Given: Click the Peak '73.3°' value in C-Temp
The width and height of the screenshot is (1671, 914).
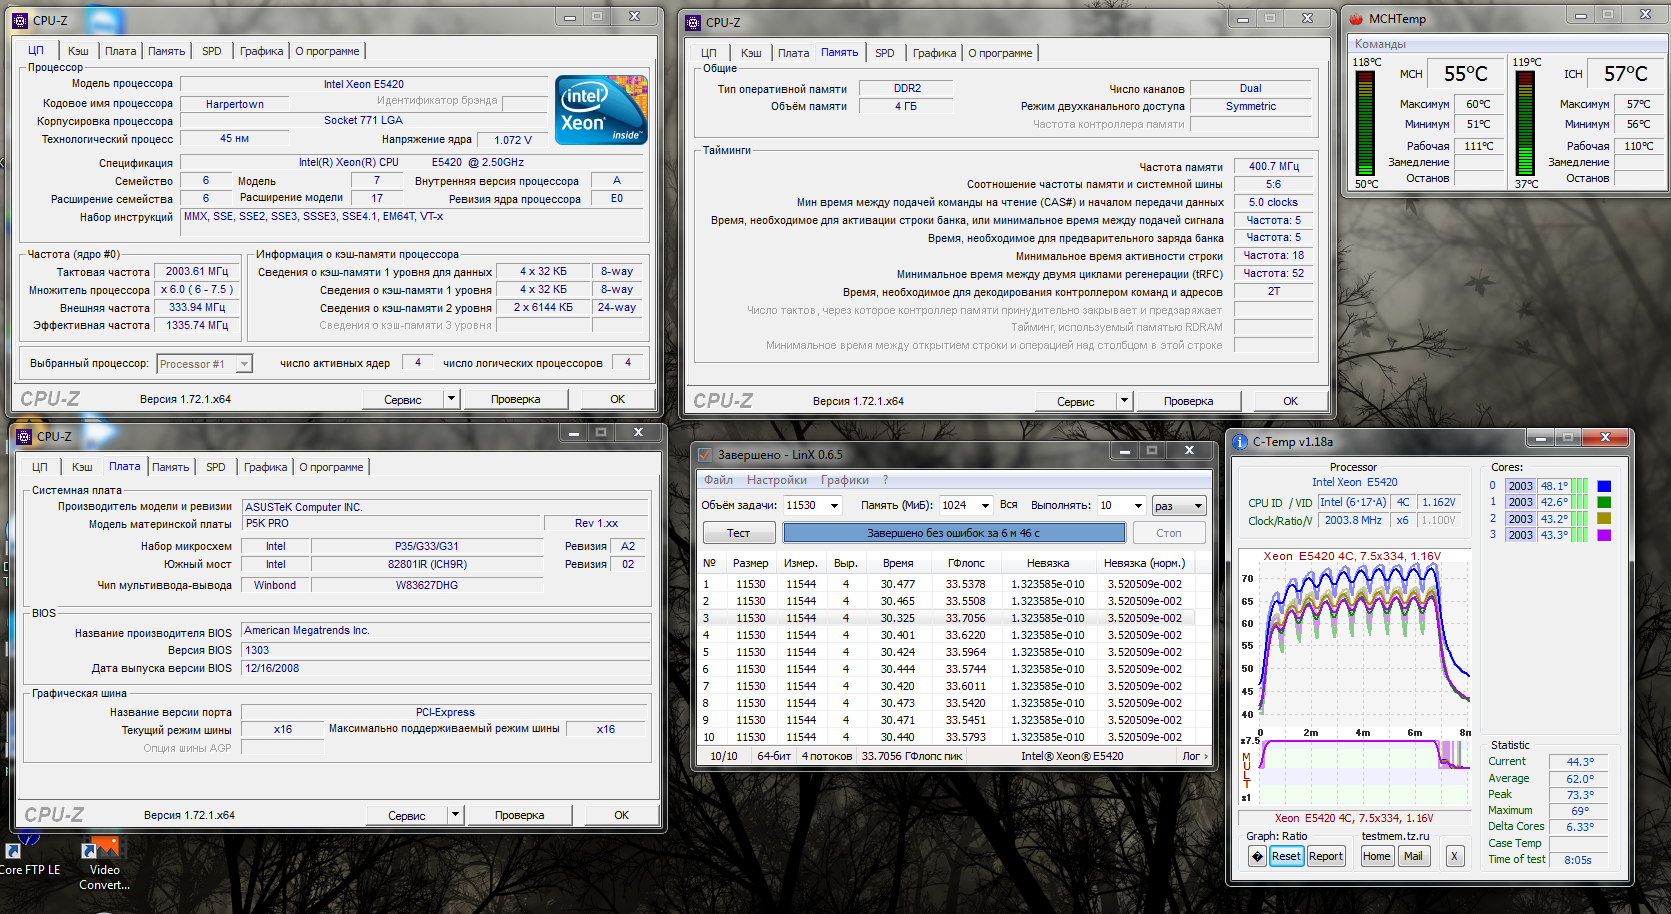Looking at the screenshot, I should pyautogui.click(x=1580, y=795).
